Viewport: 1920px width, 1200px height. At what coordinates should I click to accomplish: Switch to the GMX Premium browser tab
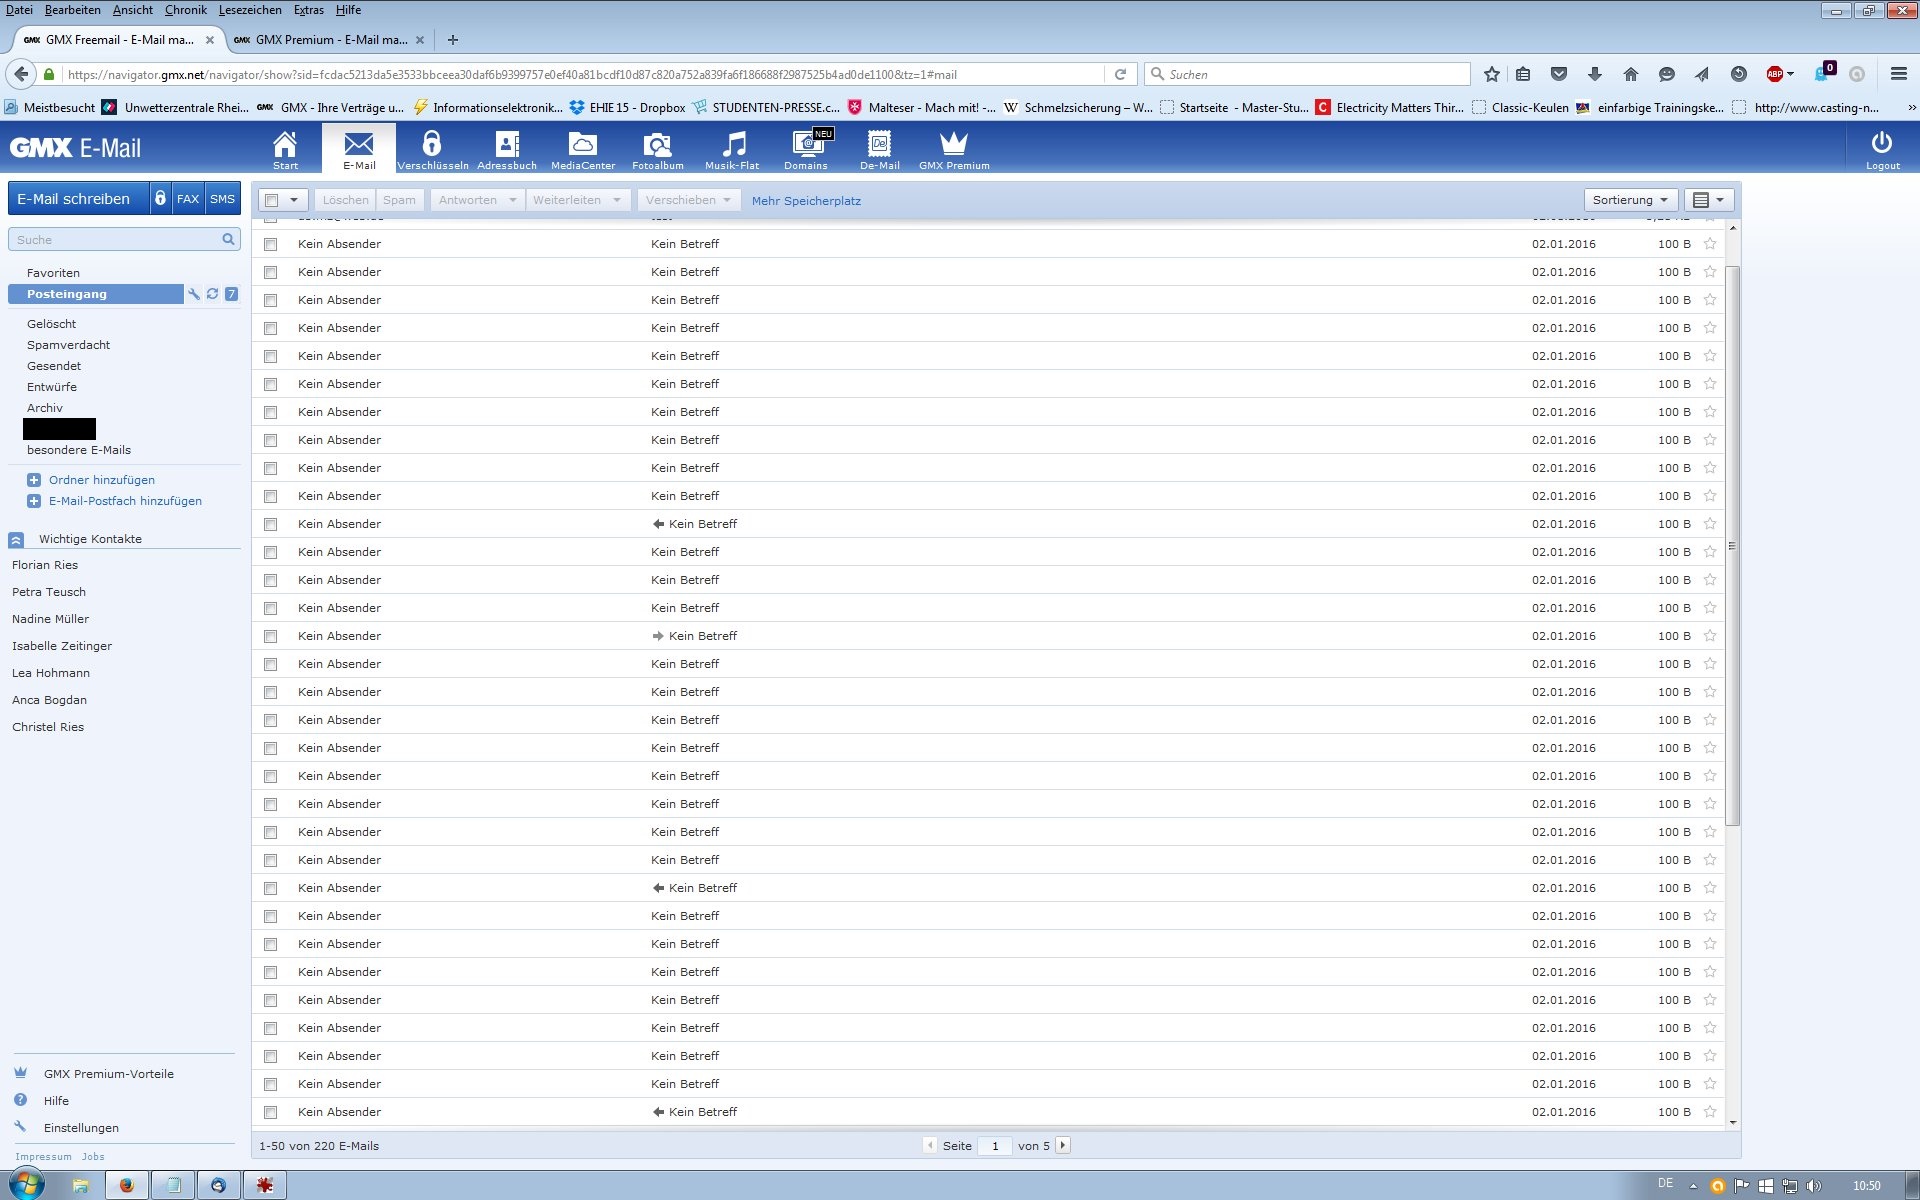click(x=330, y=40)
